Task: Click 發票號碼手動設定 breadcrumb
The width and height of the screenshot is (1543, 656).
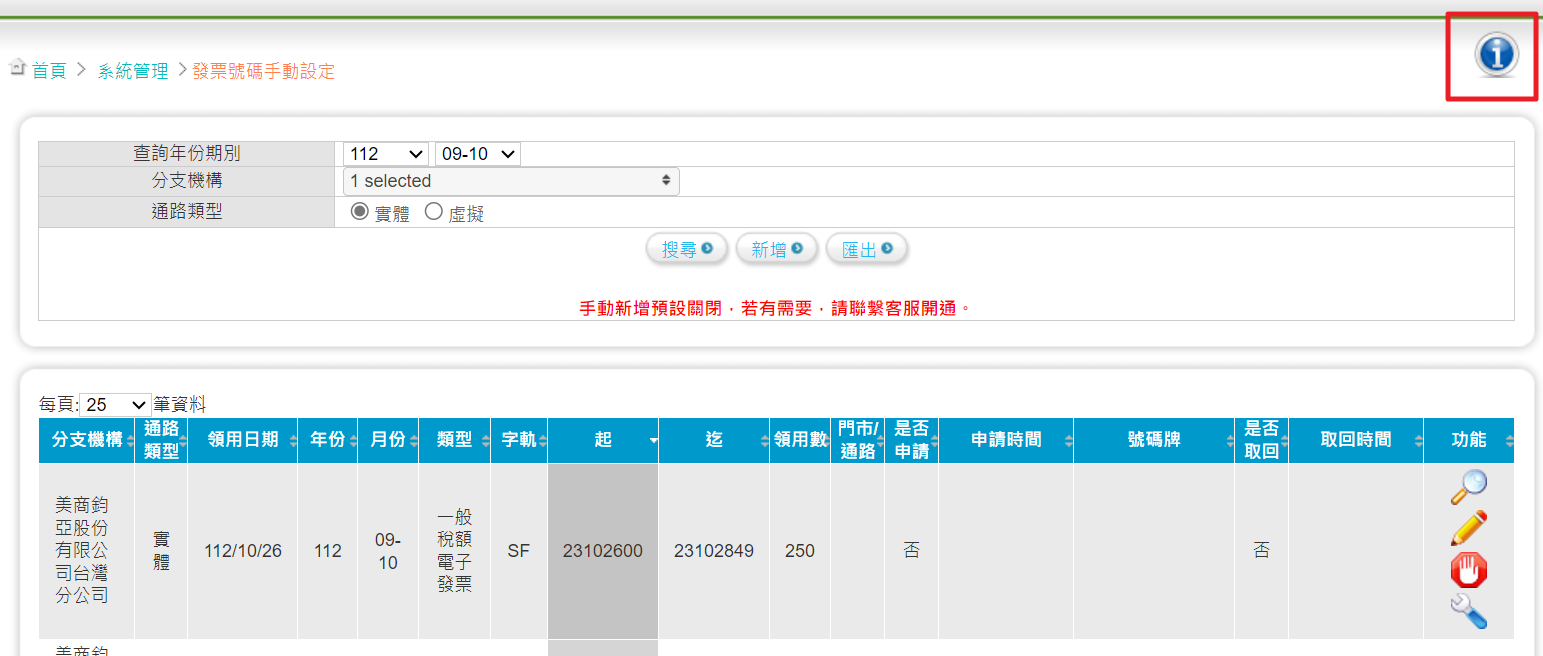Action: click(x=263, y=71)
